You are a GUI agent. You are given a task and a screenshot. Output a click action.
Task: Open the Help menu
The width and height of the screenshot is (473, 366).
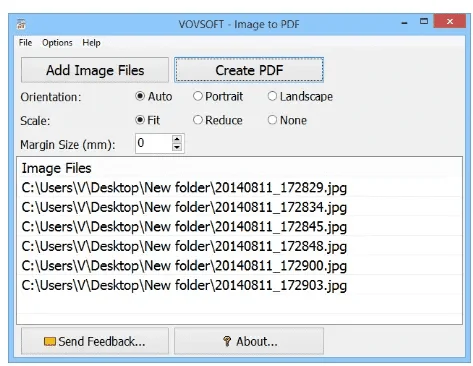tap(91, 43)
